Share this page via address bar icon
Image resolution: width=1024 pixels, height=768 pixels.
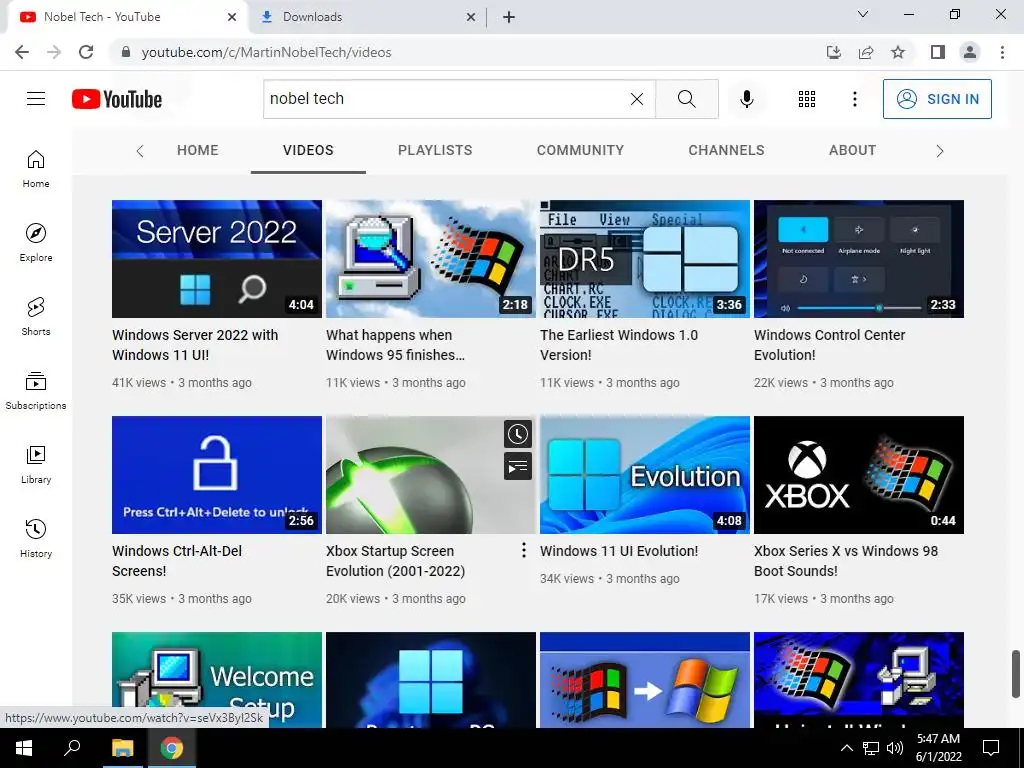click(866, 52)
